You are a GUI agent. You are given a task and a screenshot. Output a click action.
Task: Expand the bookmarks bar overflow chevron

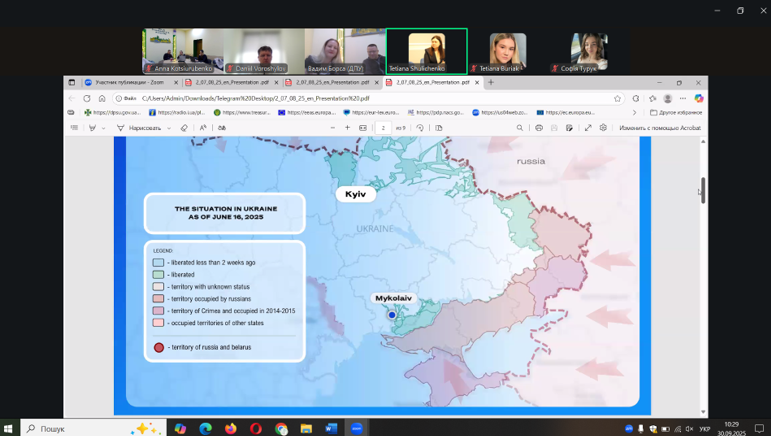click(634, 113)
